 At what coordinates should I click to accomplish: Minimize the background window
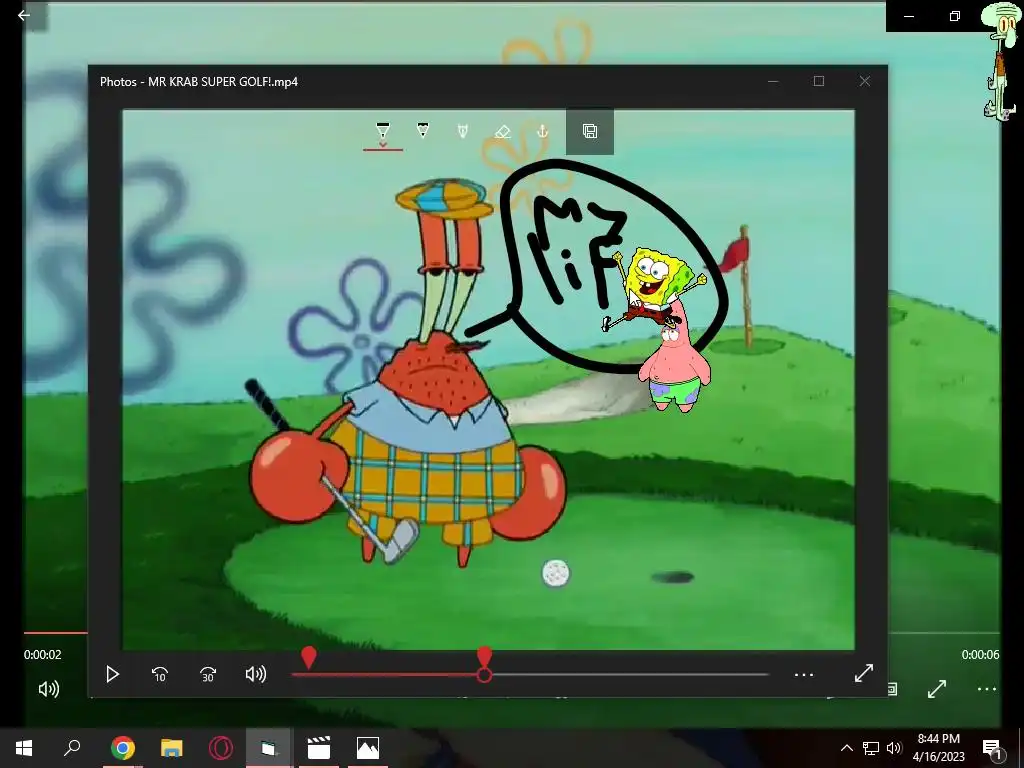point(909,16)
